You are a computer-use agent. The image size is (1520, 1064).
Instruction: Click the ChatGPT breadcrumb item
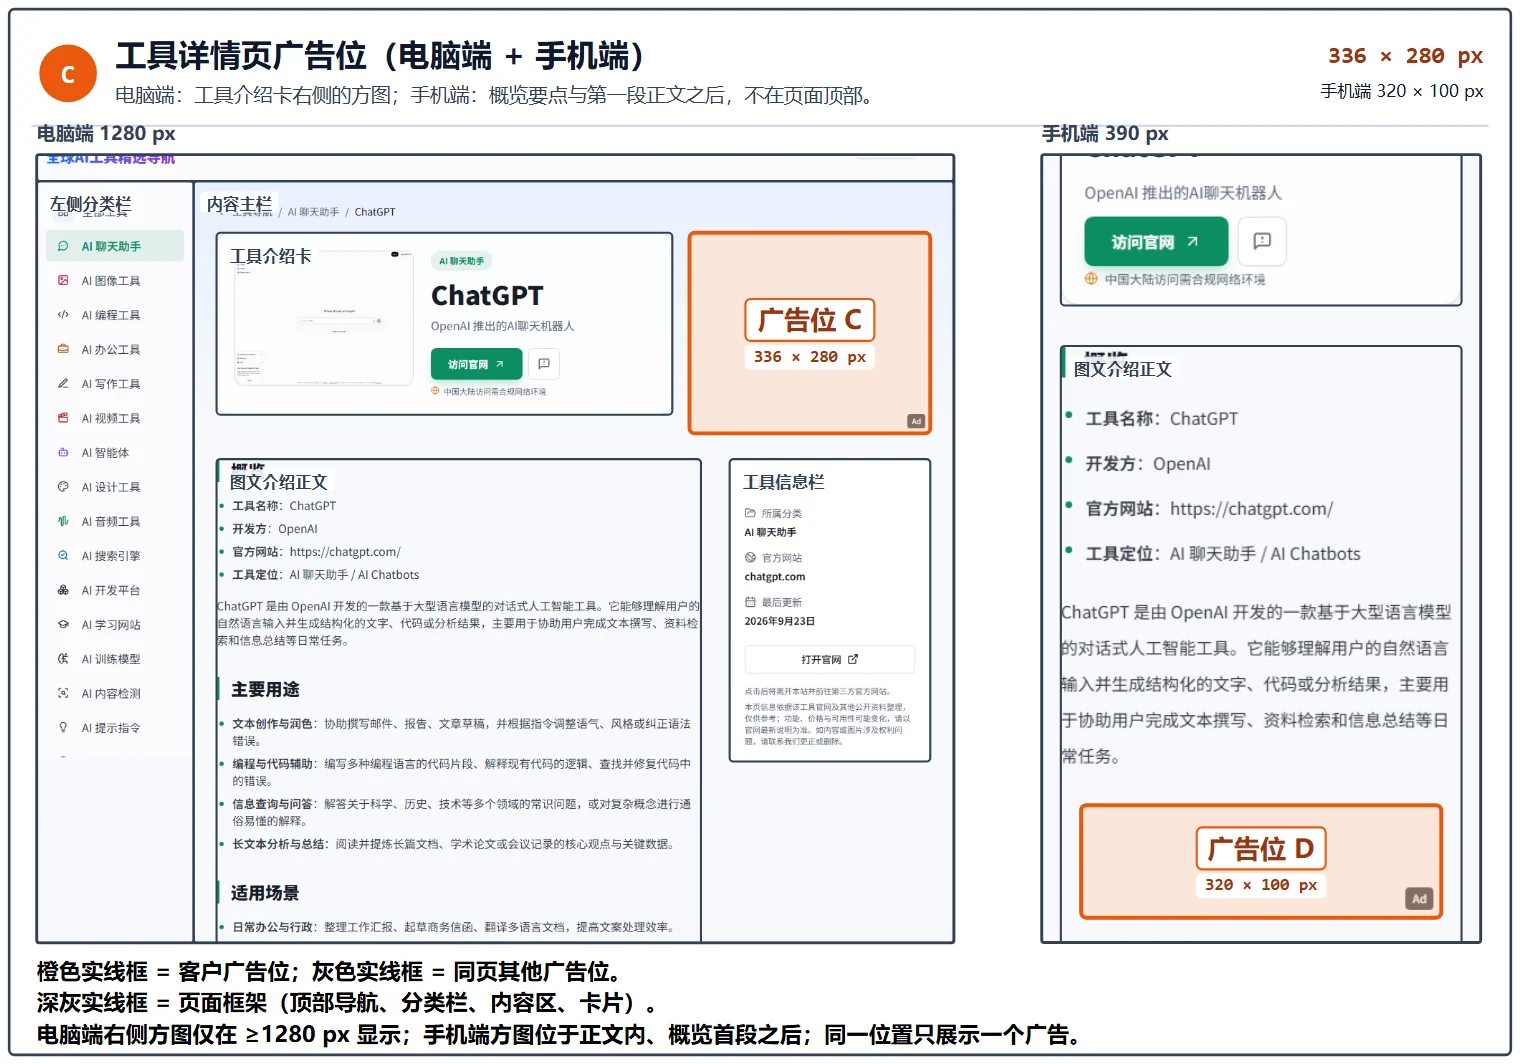tap(375, 212)
